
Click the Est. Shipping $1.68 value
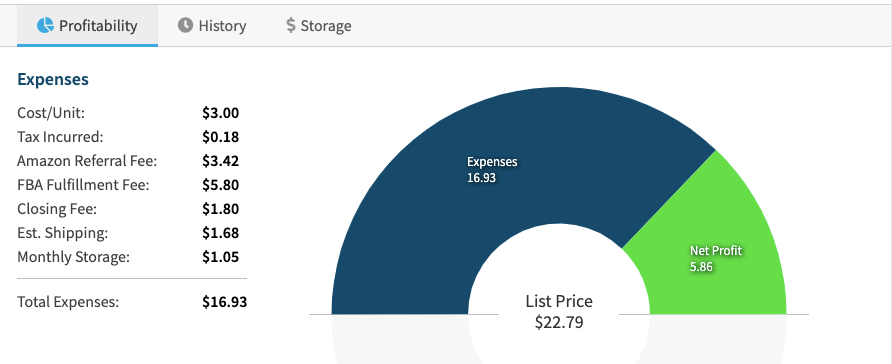221,233
